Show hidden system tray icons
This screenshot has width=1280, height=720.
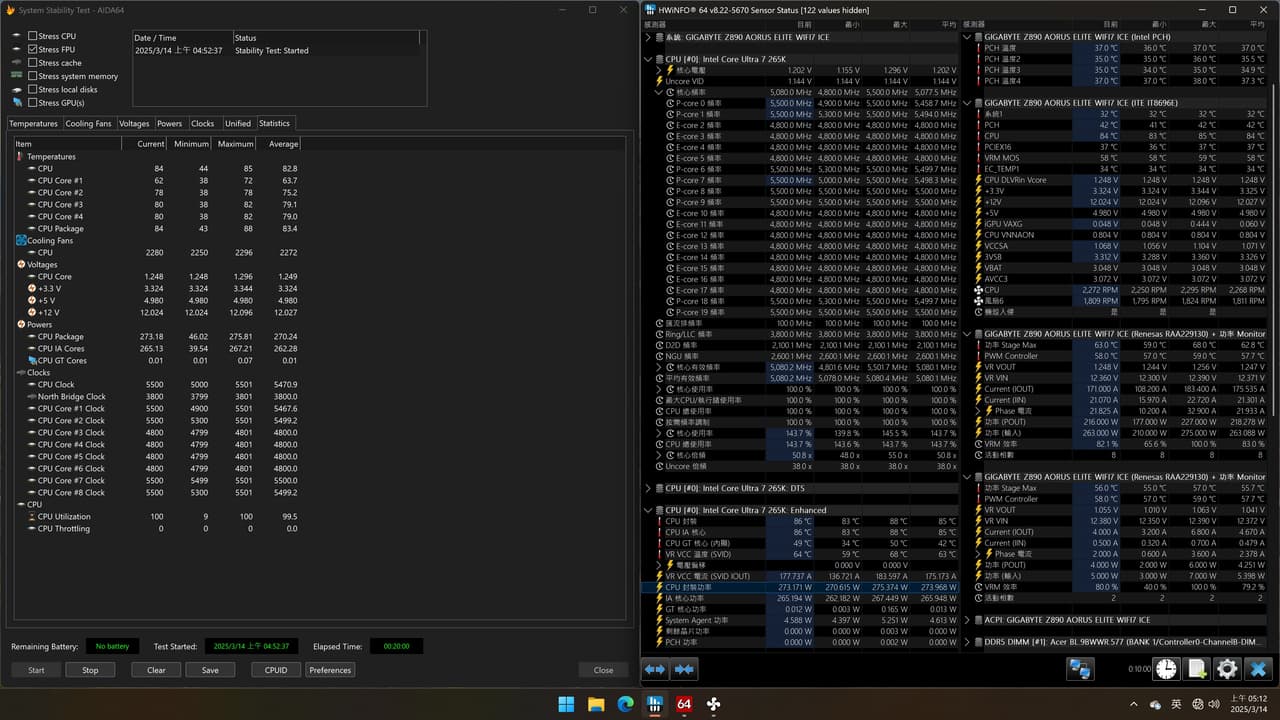point(1134,704)
